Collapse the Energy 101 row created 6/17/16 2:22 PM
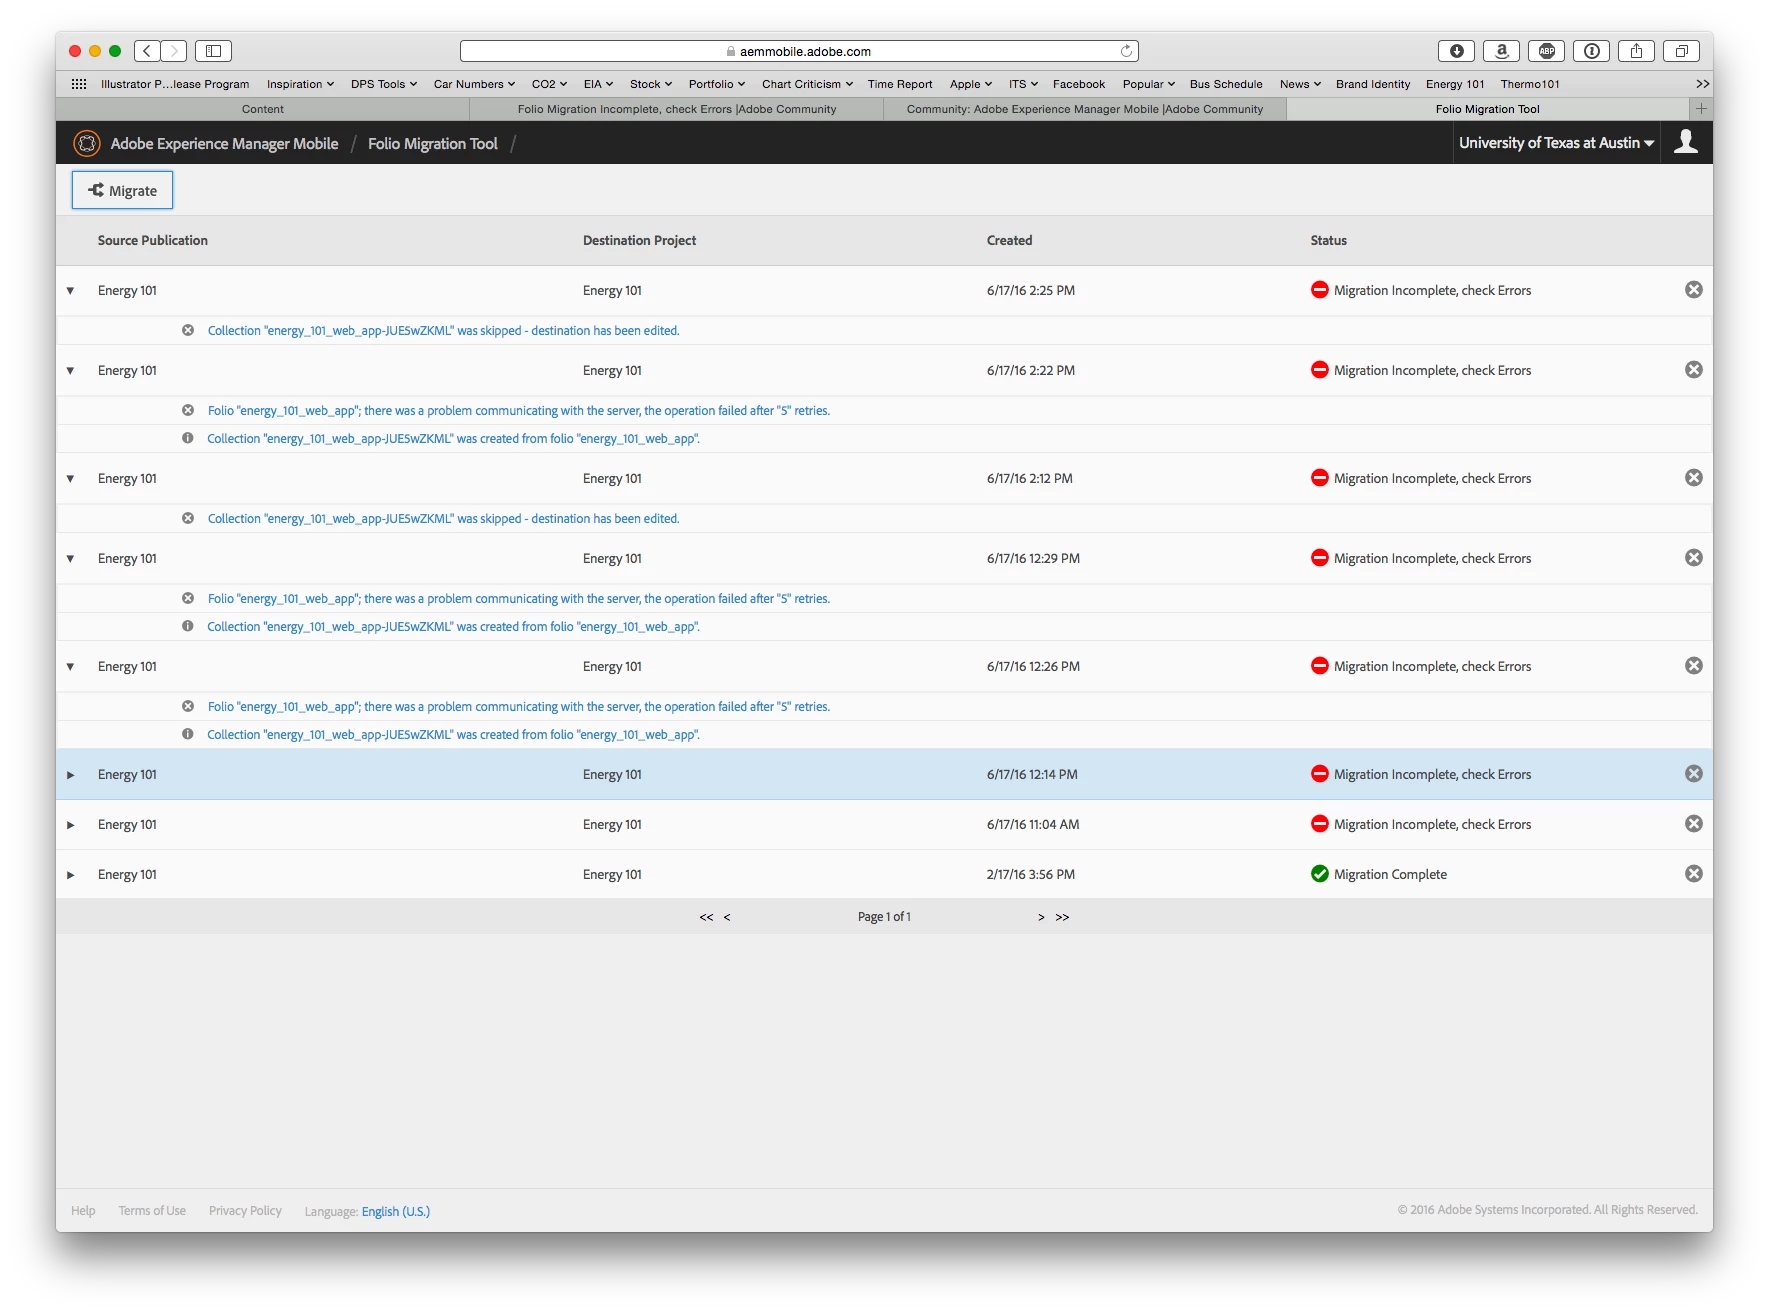This screenshot has height=1312, width=1769. pyautogui.click(x=70, y=371)
